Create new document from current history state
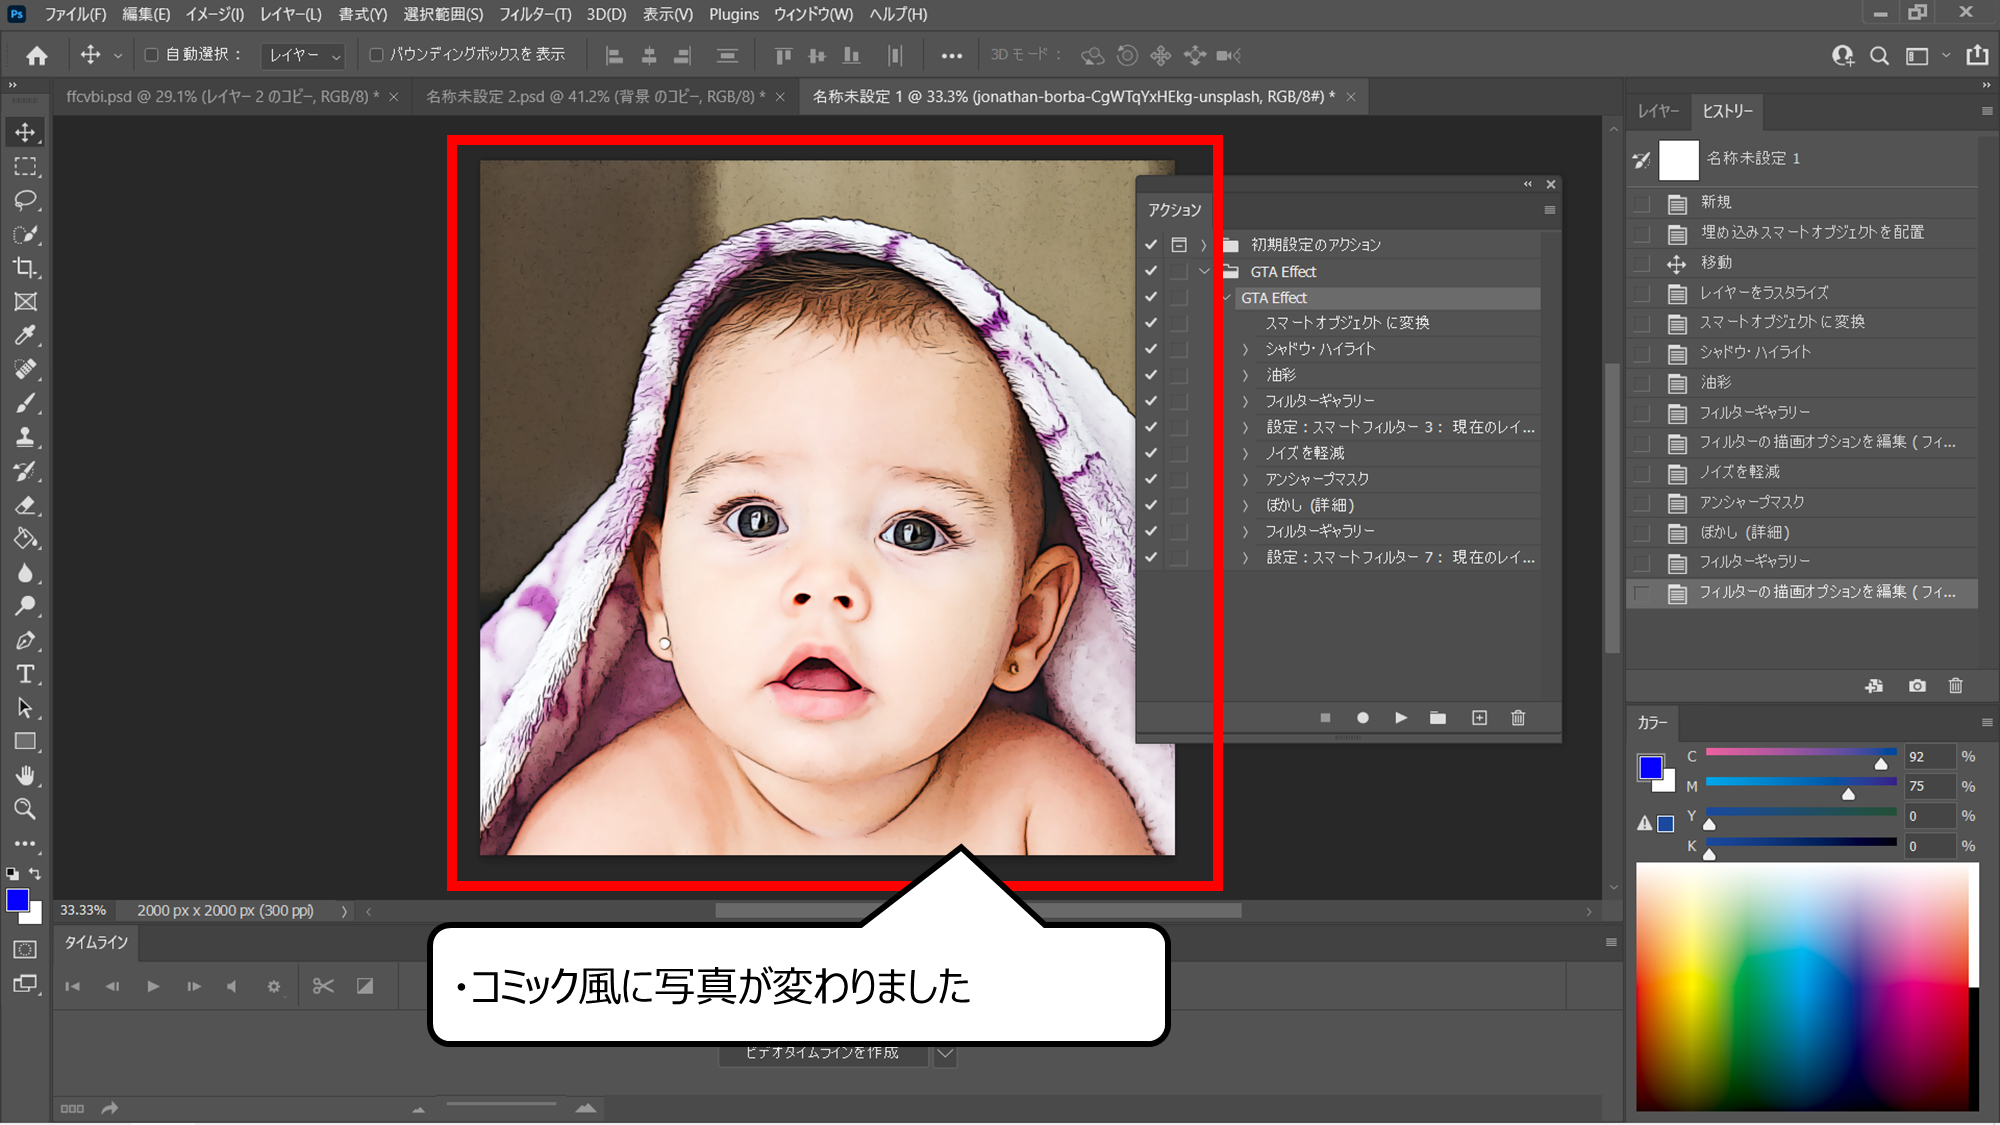2000x1125 pixels. tap(1874, 686)
